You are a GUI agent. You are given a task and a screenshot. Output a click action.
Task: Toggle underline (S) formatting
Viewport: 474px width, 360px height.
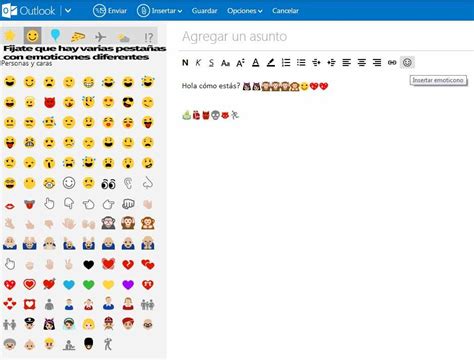click(x=211, y=63)
